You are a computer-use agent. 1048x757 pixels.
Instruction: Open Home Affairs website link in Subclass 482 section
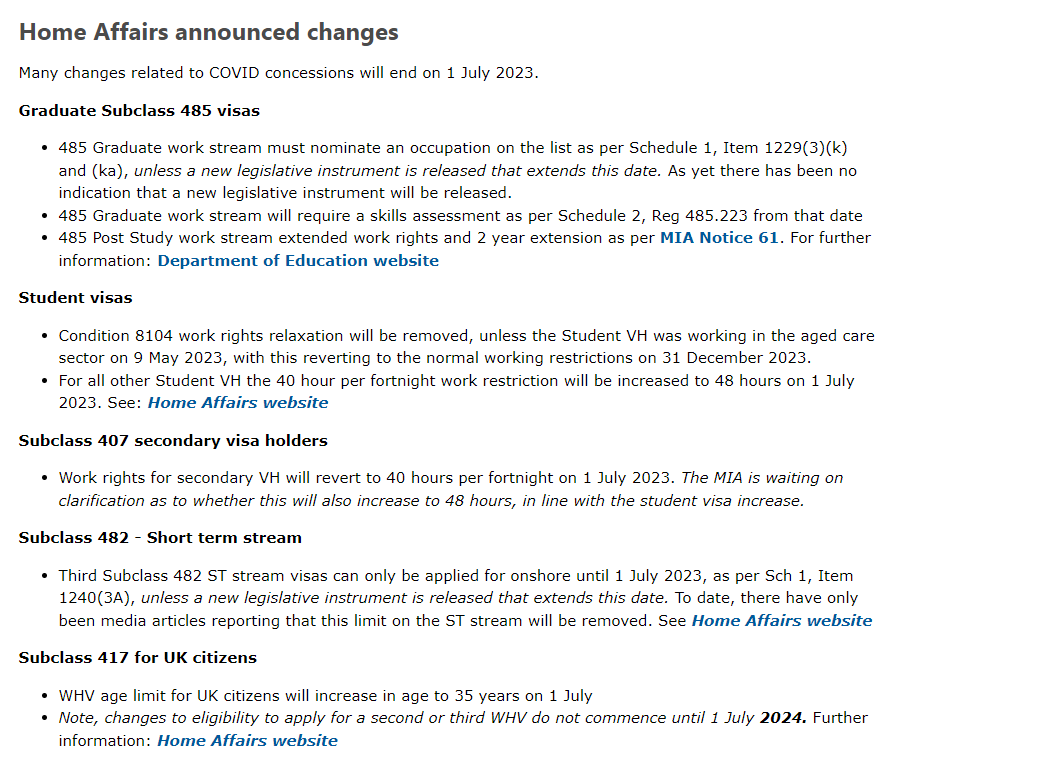click(x=782, y=621)
